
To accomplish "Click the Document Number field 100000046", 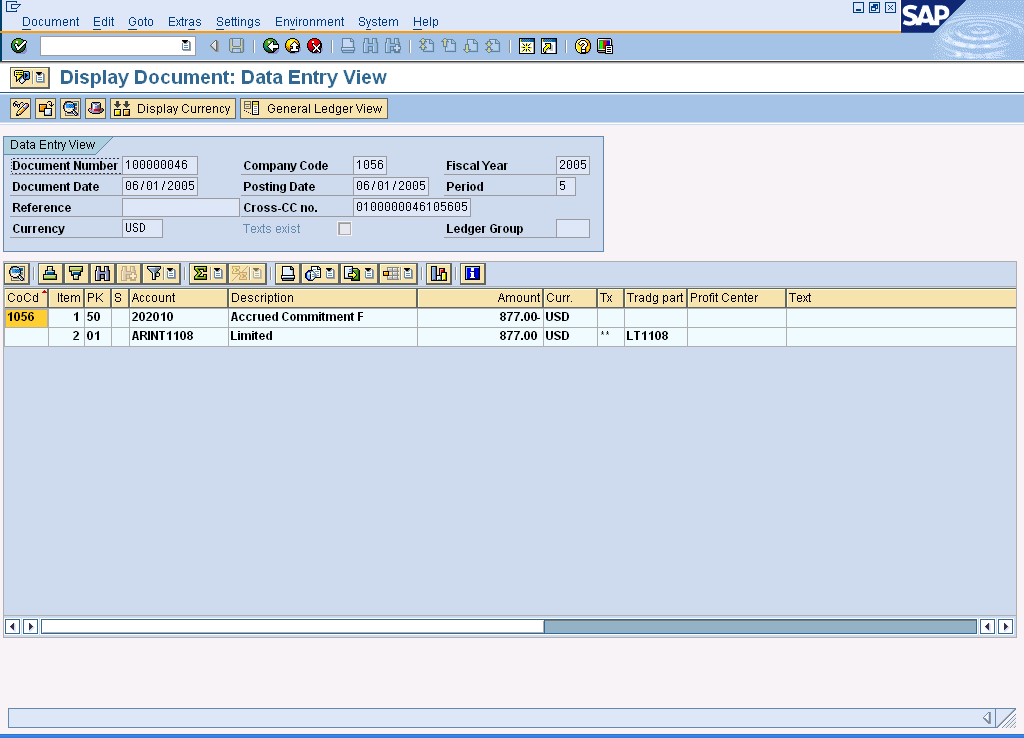I will pos(159,165).
